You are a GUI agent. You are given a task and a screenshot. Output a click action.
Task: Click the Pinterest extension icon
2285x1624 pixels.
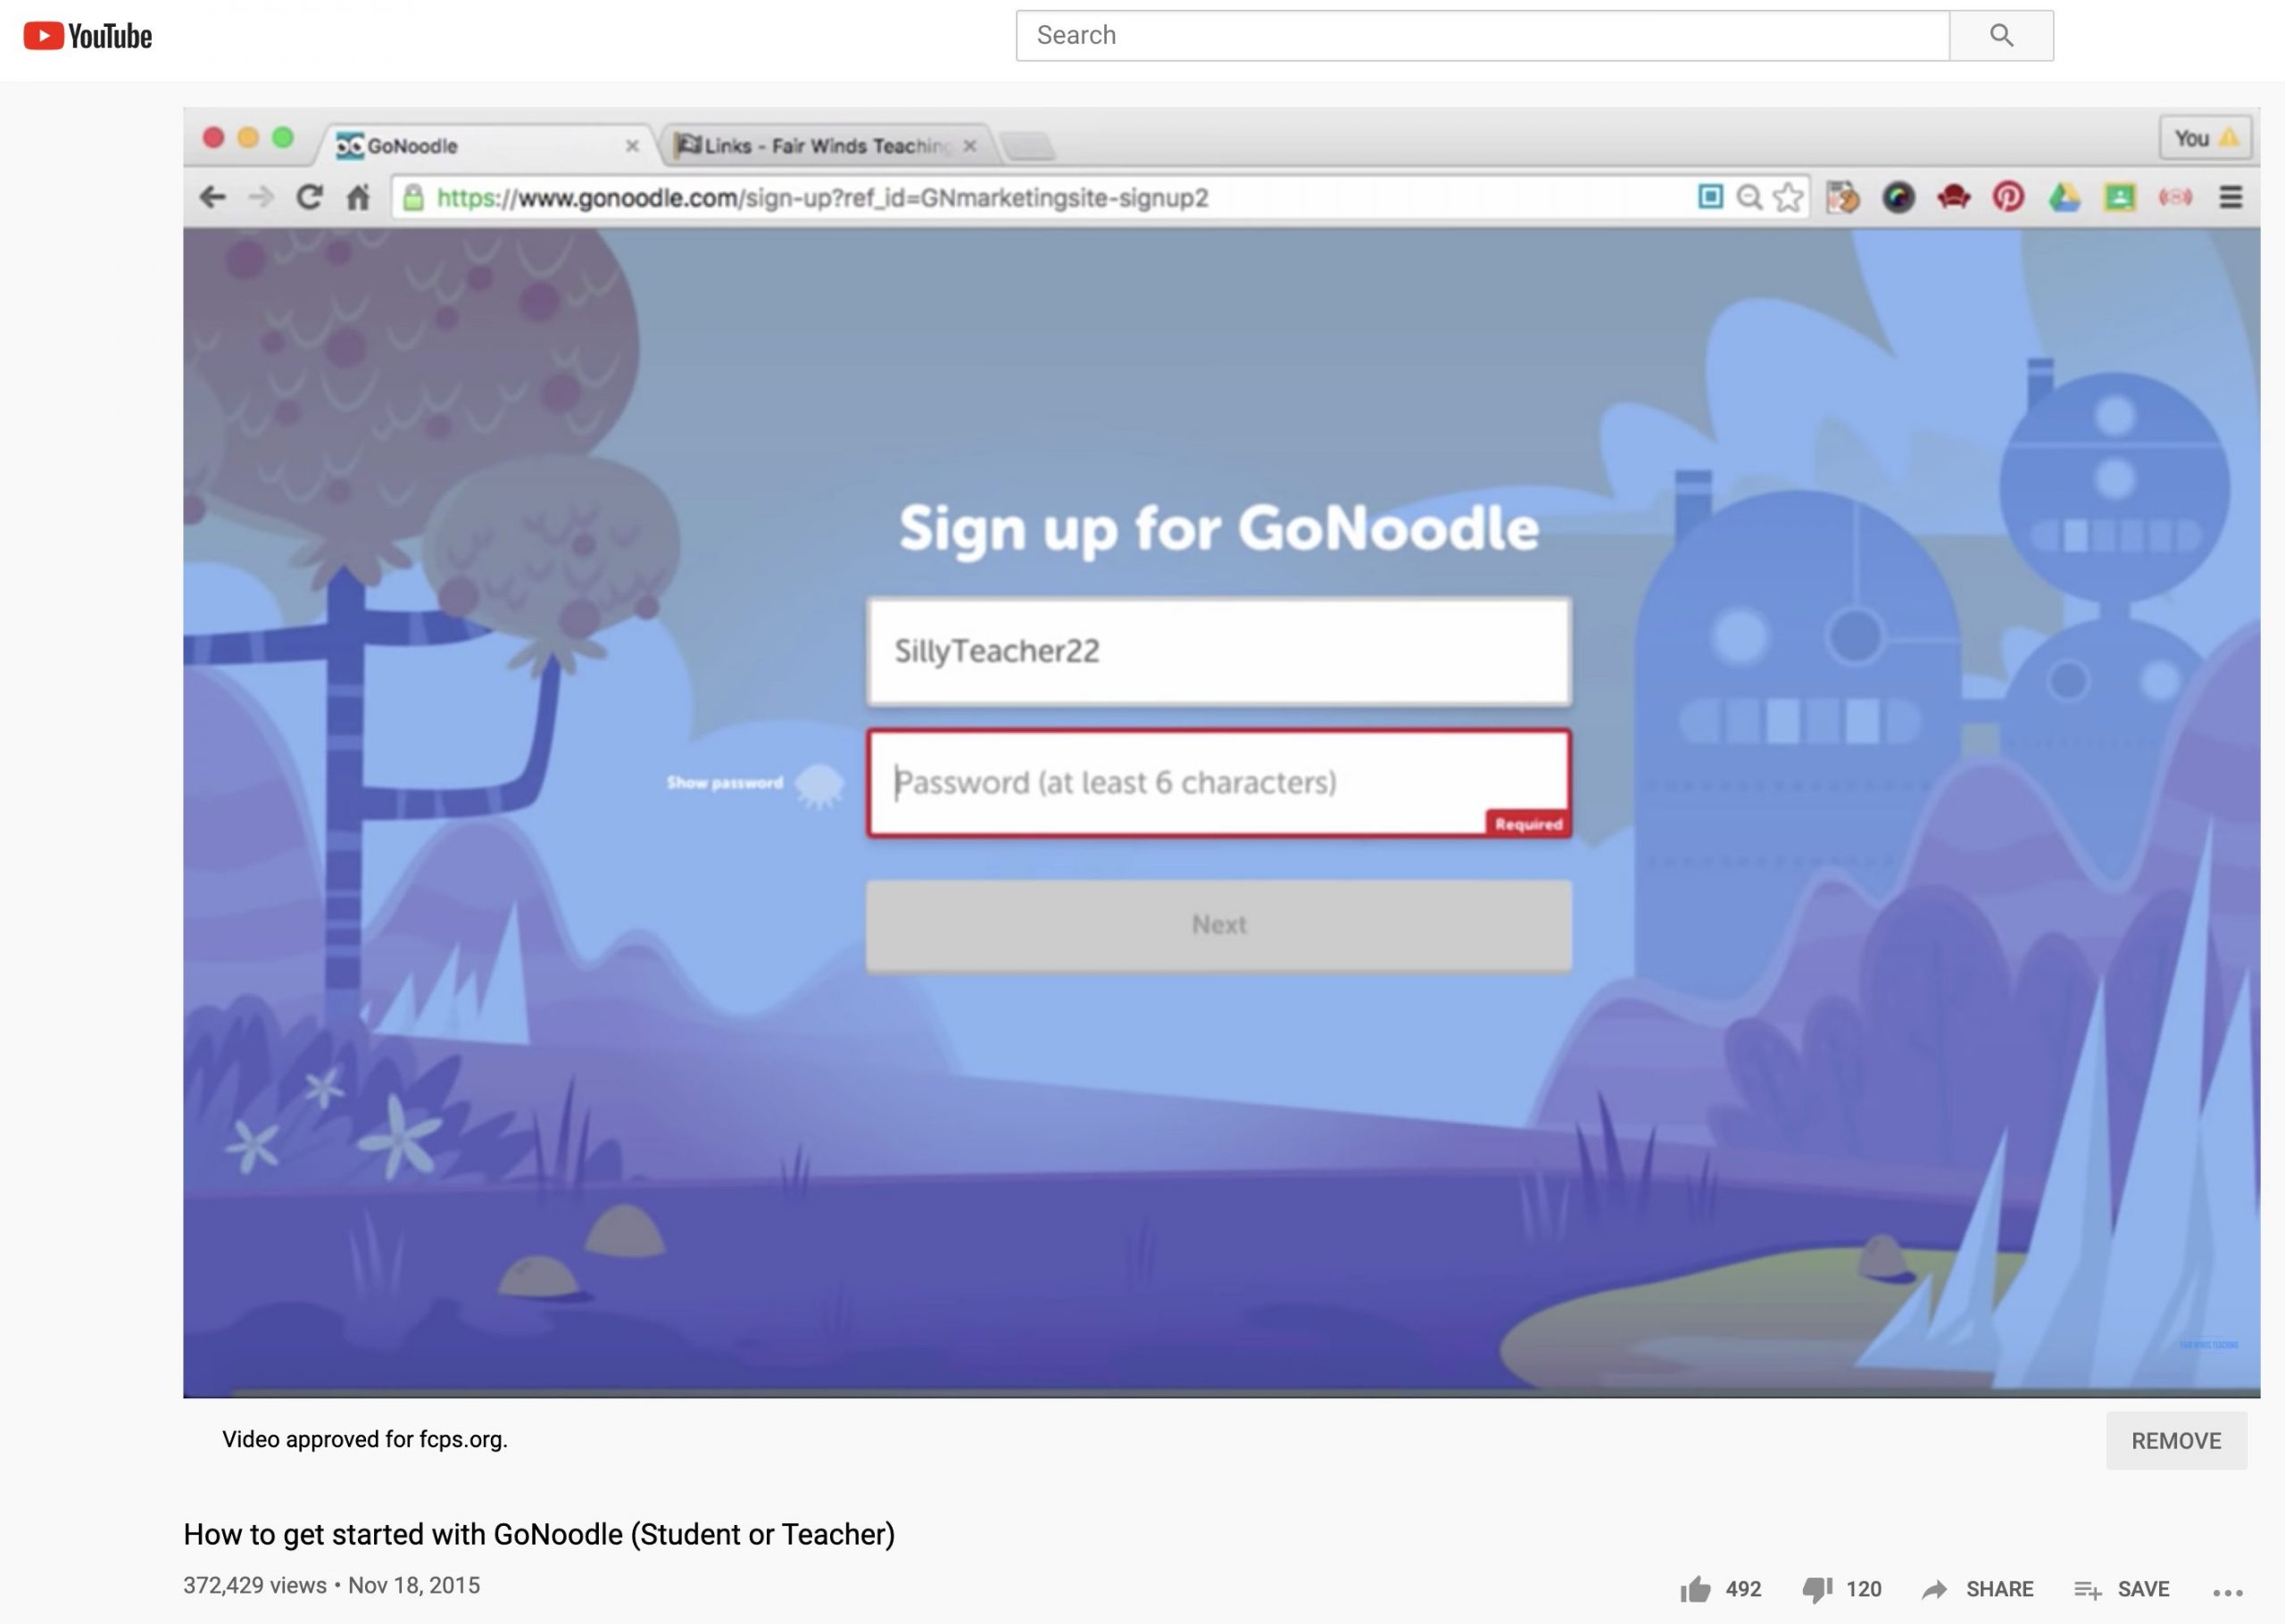2008,197
